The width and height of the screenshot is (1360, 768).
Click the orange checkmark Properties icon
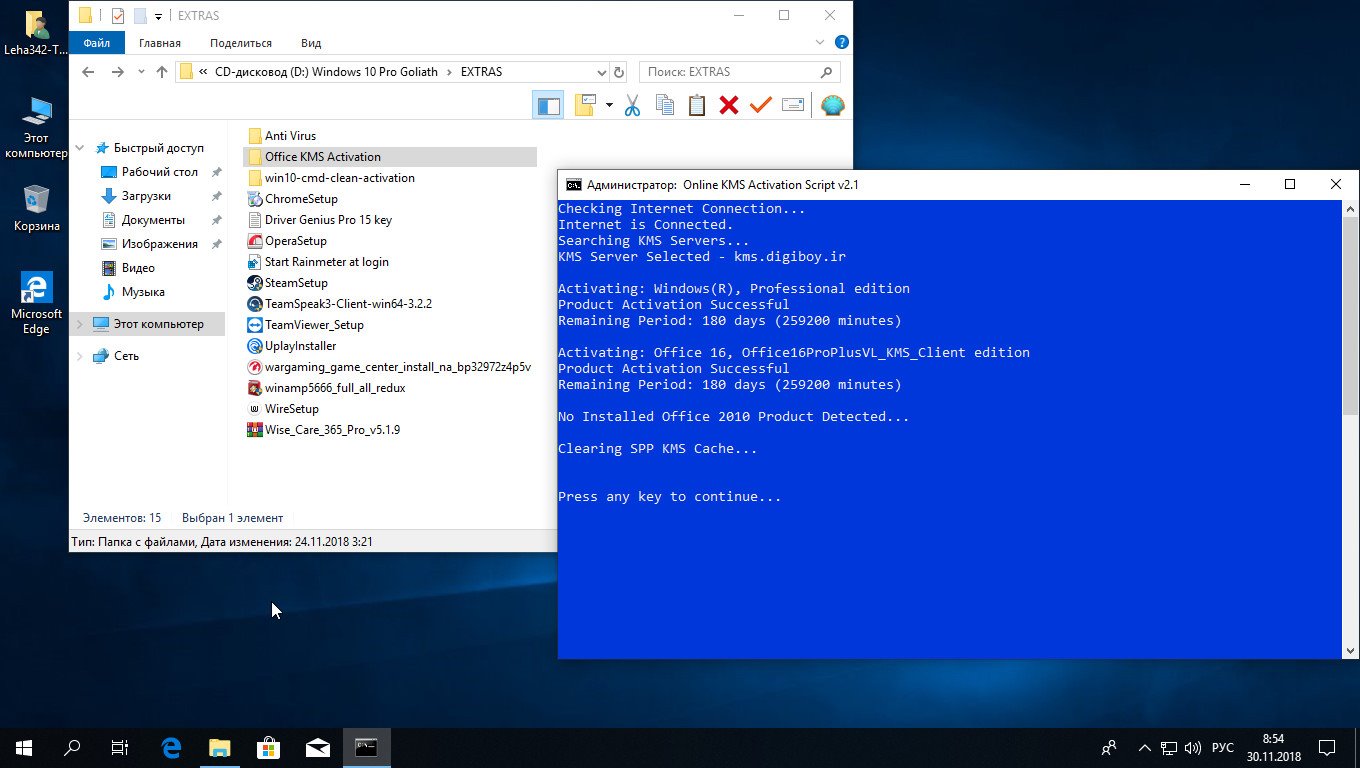tap(761, 105)
